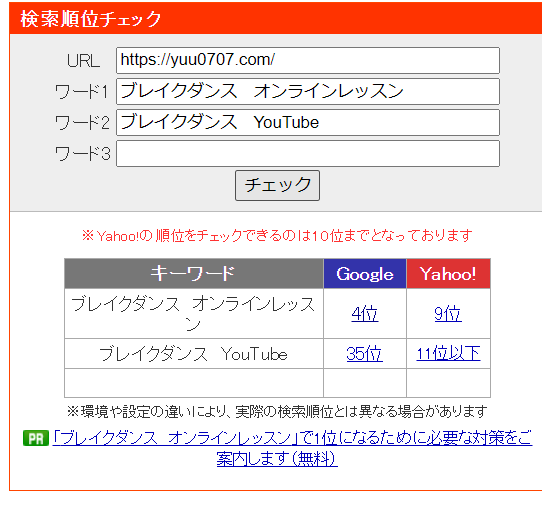This screenshot has width=542, height=509.
Task: Click the green PR badge icon
Action: [36, 439]
